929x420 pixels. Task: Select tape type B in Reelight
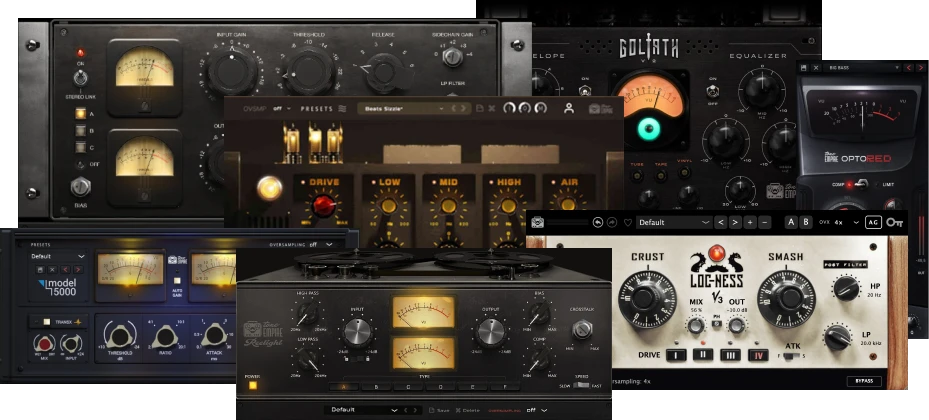click(376, 386)
